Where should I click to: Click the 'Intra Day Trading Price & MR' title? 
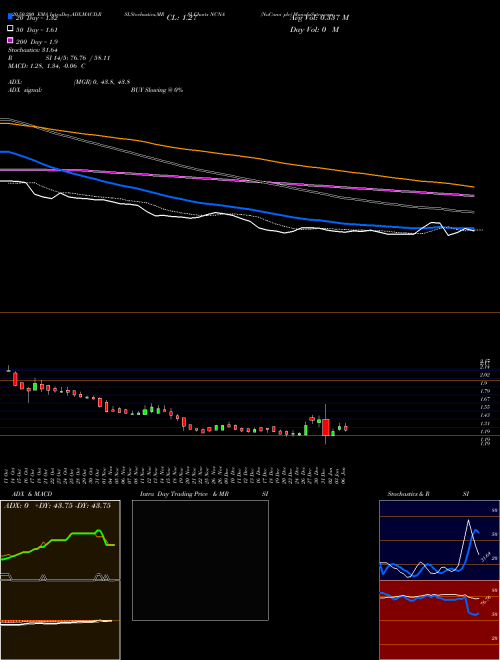(x=184, y=494)
